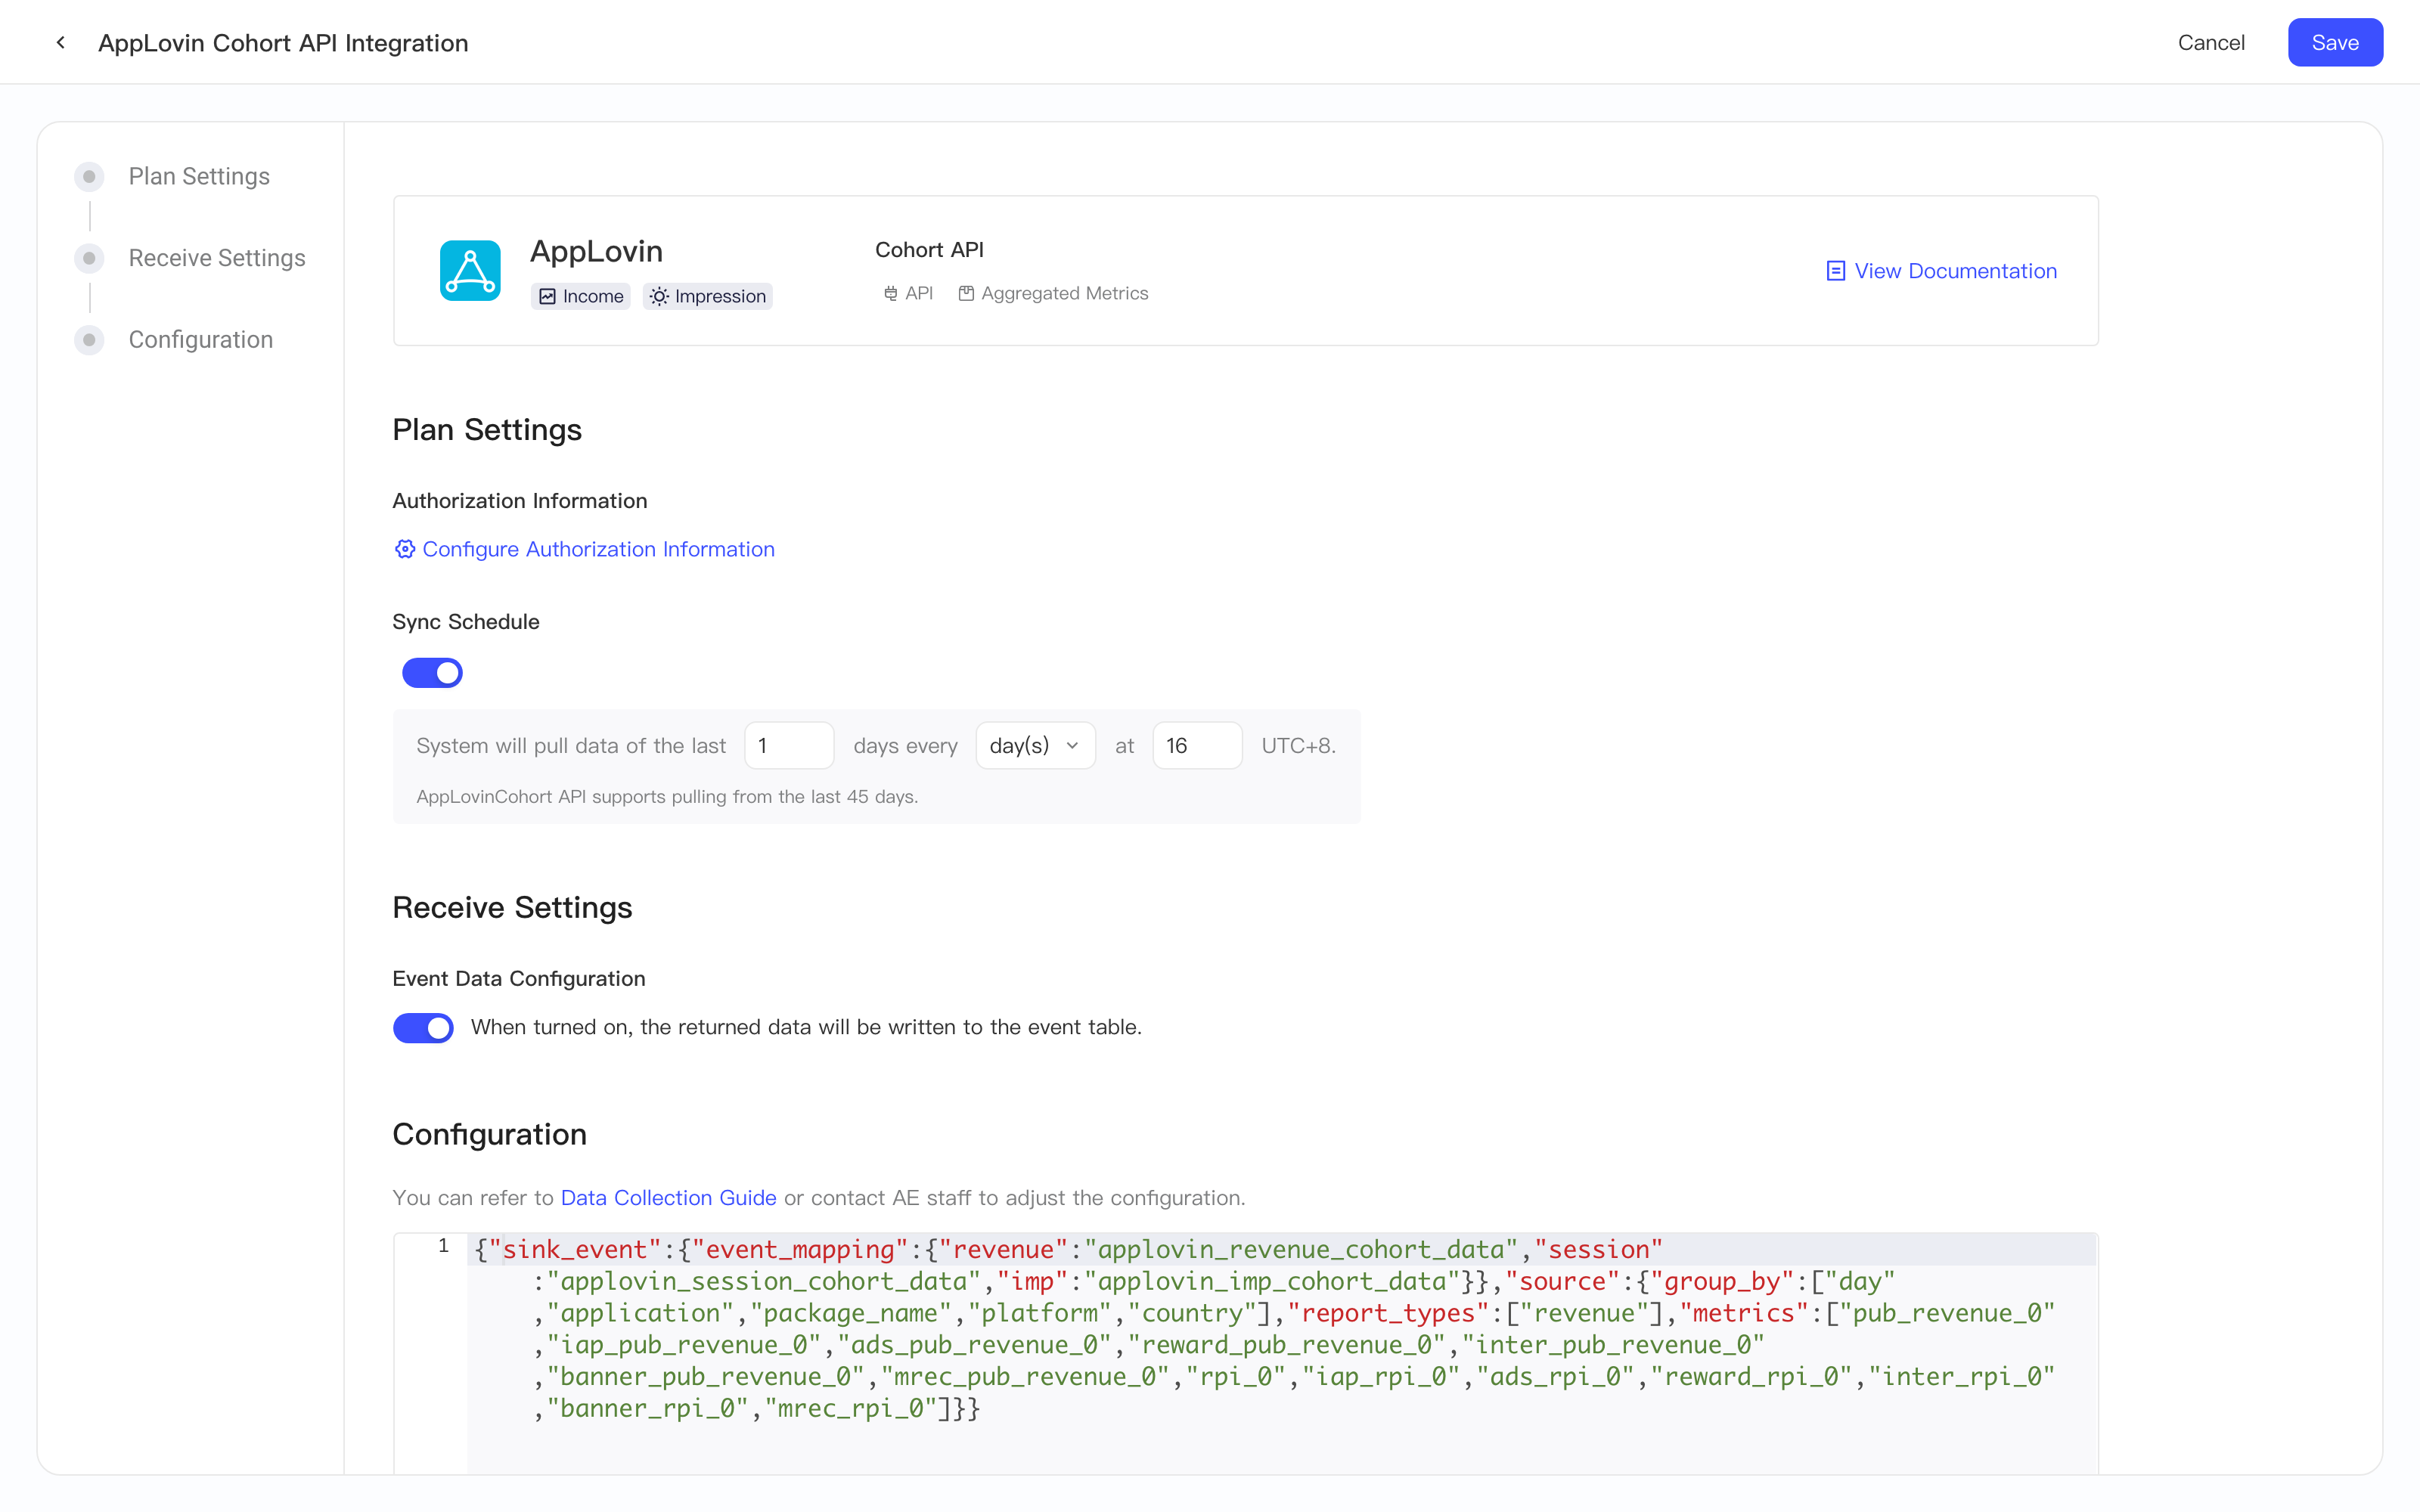Click the Event Data Configuration label
Screen dimensions: 2420x1512
[519, 979]
